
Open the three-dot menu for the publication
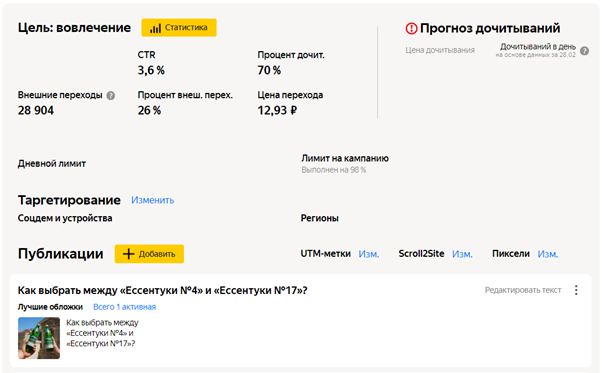pyautogui.click(x=576, y=290)
